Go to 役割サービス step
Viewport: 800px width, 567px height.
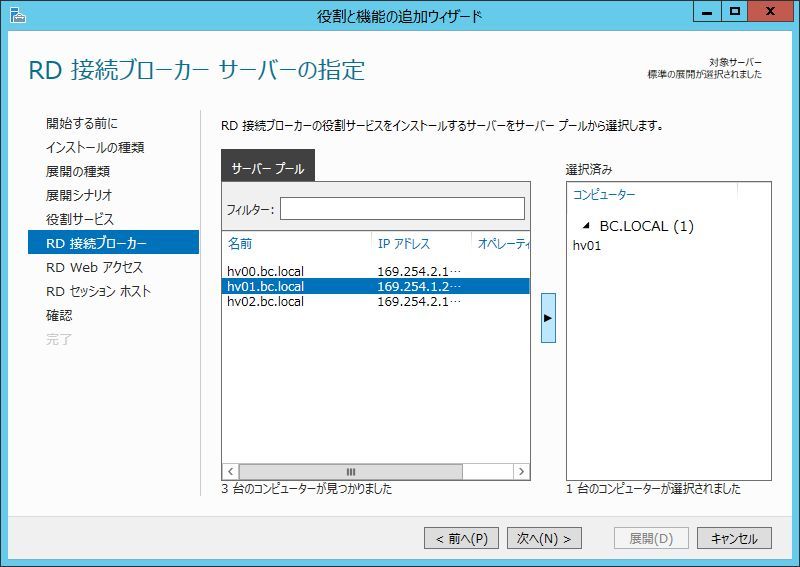point(80,219)
